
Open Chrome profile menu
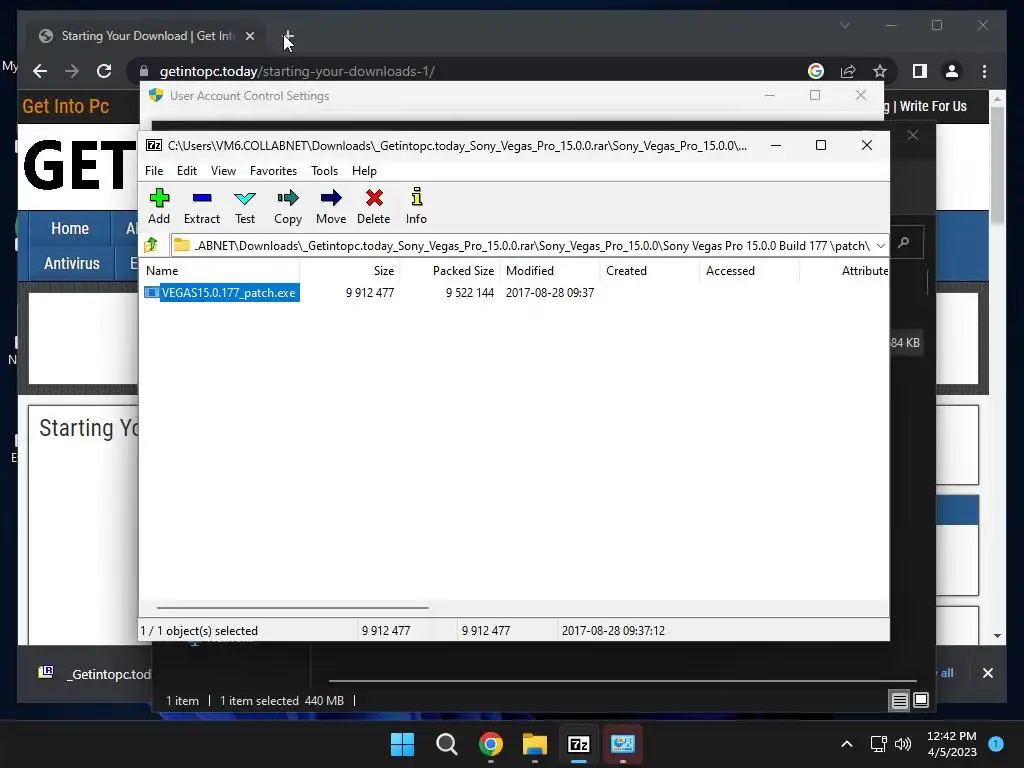[952, 71]
